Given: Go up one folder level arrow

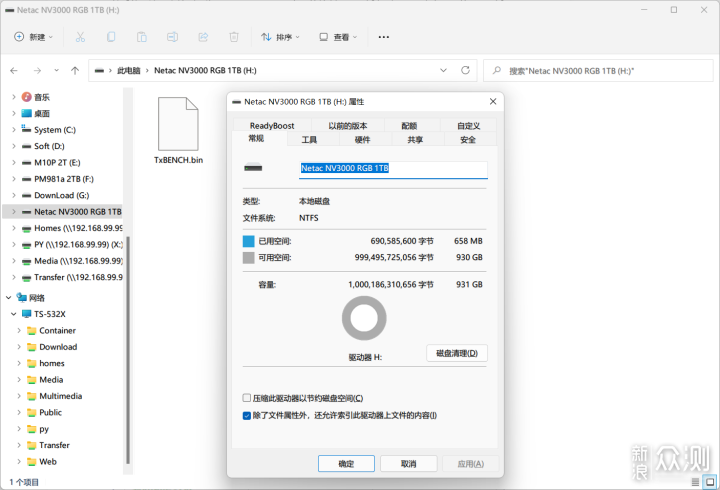Looking at the screenshot, I should [x=75, y=71].
